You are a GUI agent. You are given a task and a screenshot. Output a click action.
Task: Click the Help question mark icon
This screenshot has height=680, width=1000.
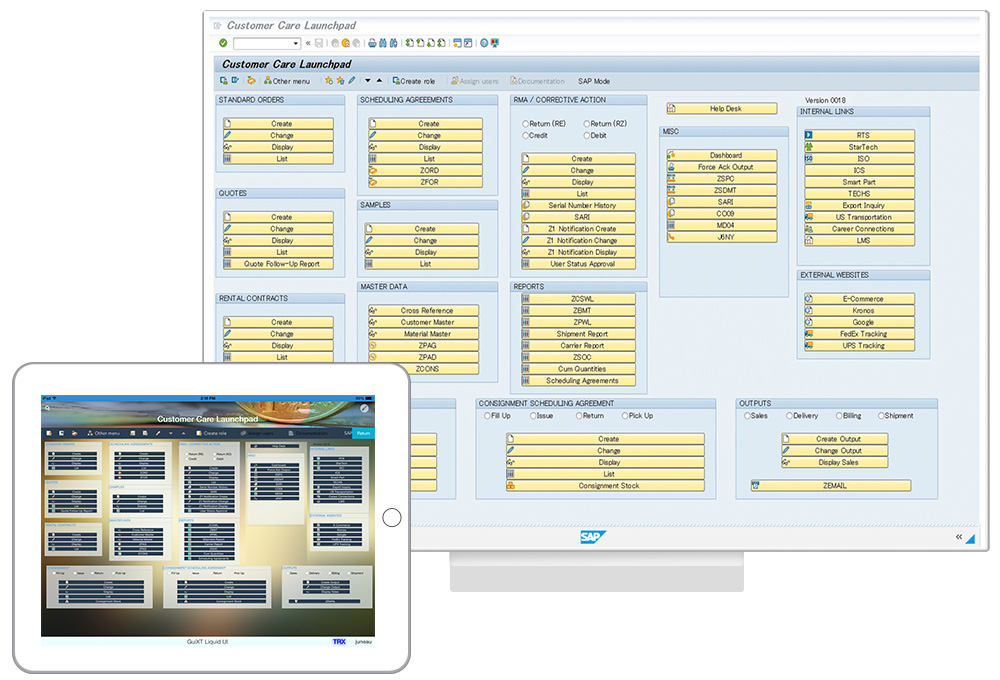(483, 43)
